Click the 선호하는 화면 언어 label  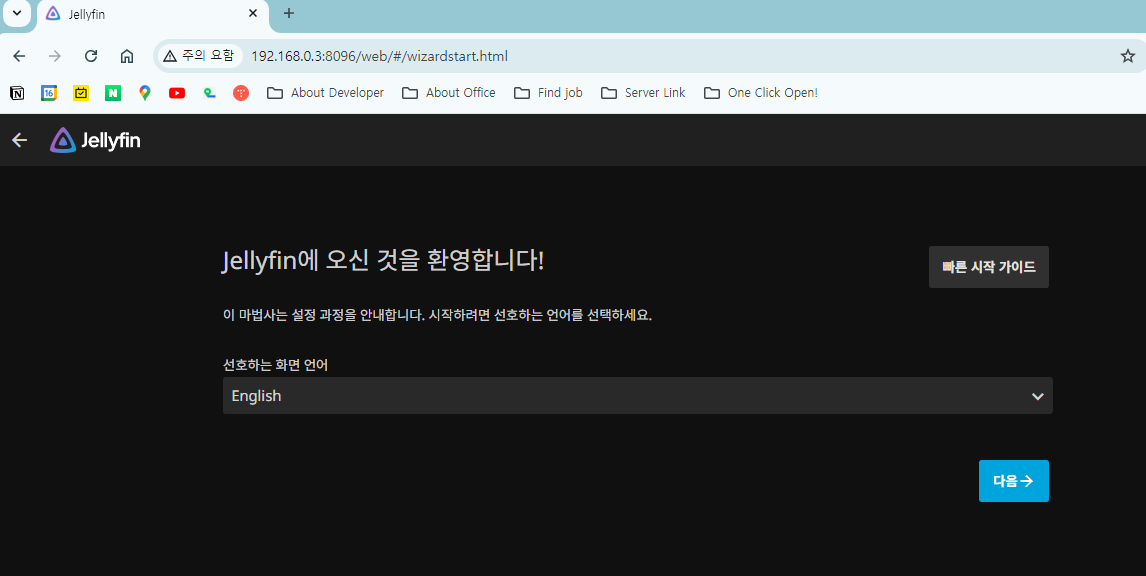276,365
